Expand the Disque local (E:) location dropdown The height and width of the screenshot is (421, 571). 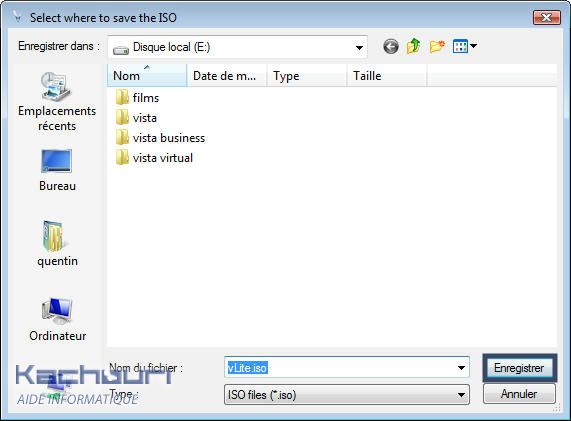tap(359, 47)
